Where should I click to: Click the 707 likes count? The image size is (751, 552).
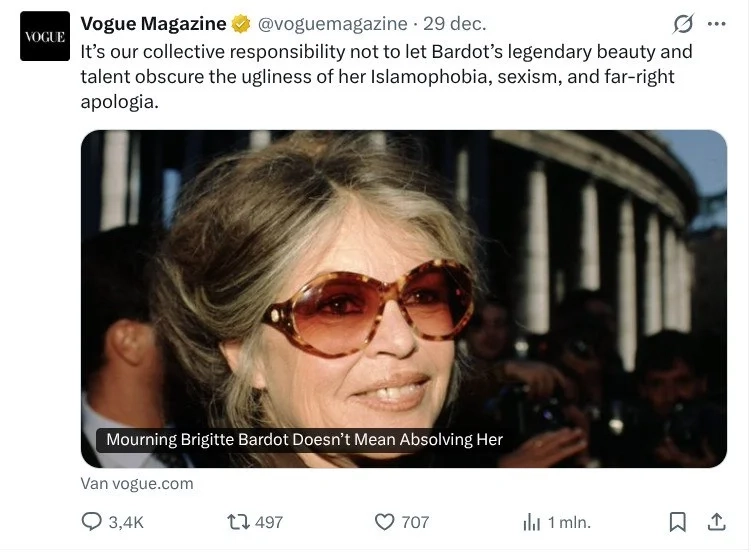click(415, 522)
